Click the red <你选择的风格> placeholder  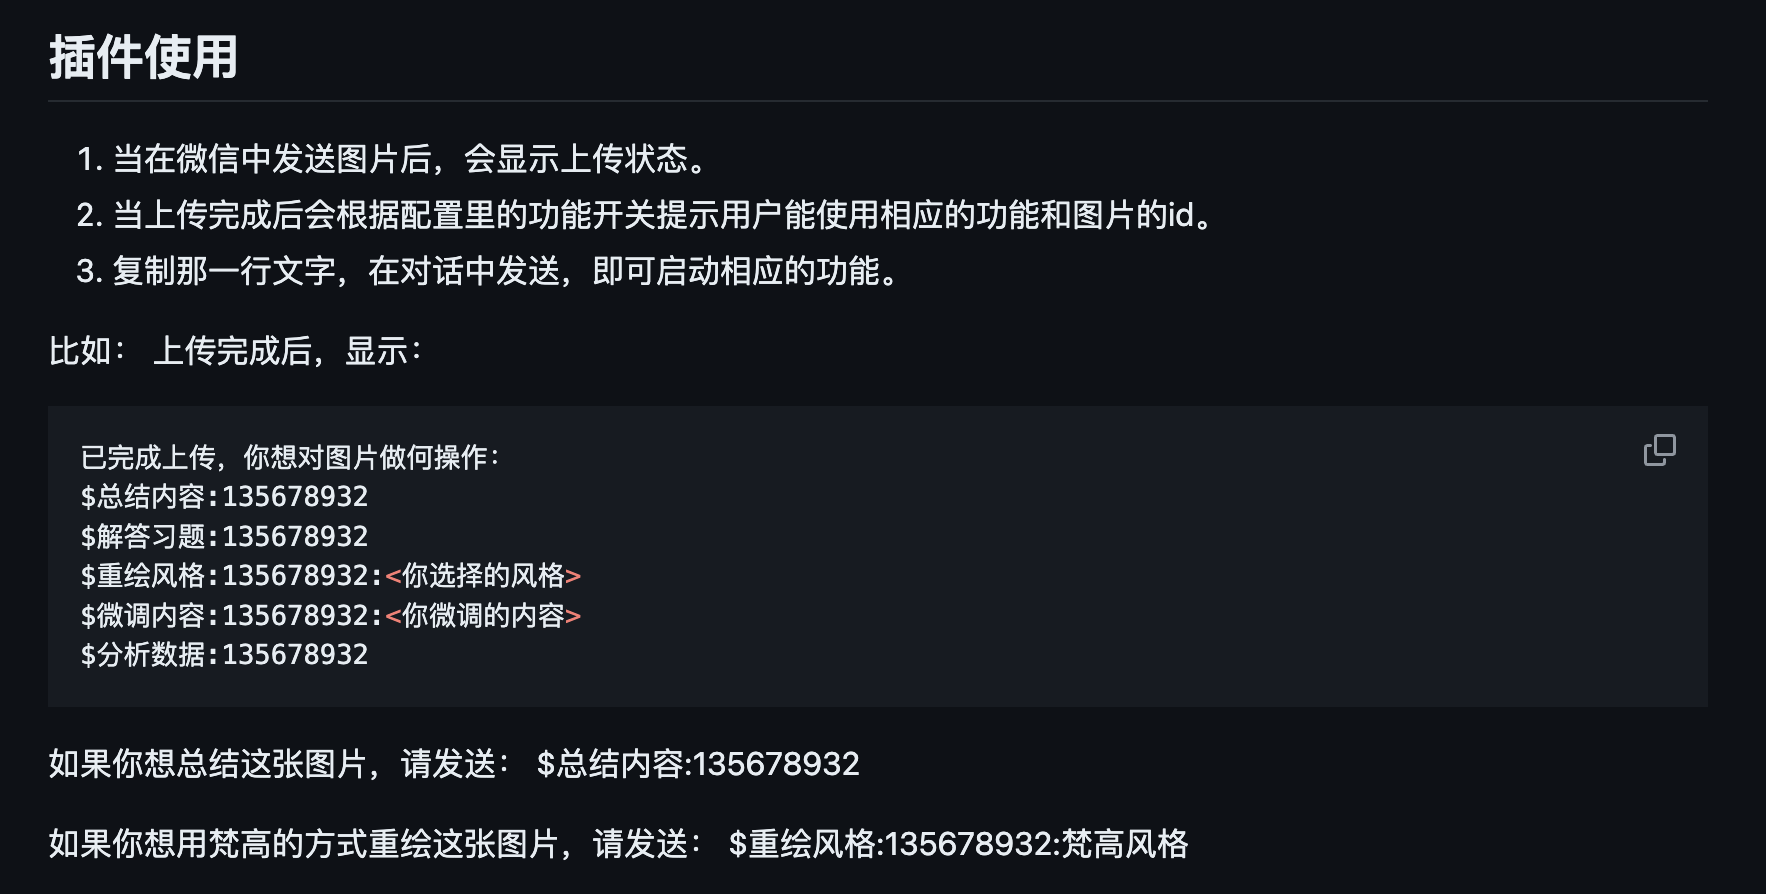click(x=483, y=575)
